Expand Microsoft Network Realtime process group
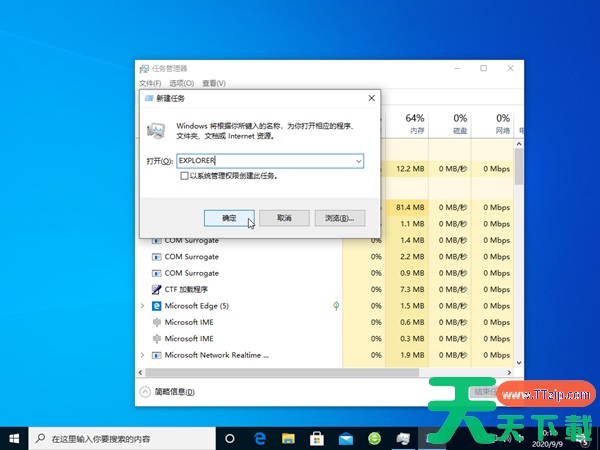 click(142, 354)
